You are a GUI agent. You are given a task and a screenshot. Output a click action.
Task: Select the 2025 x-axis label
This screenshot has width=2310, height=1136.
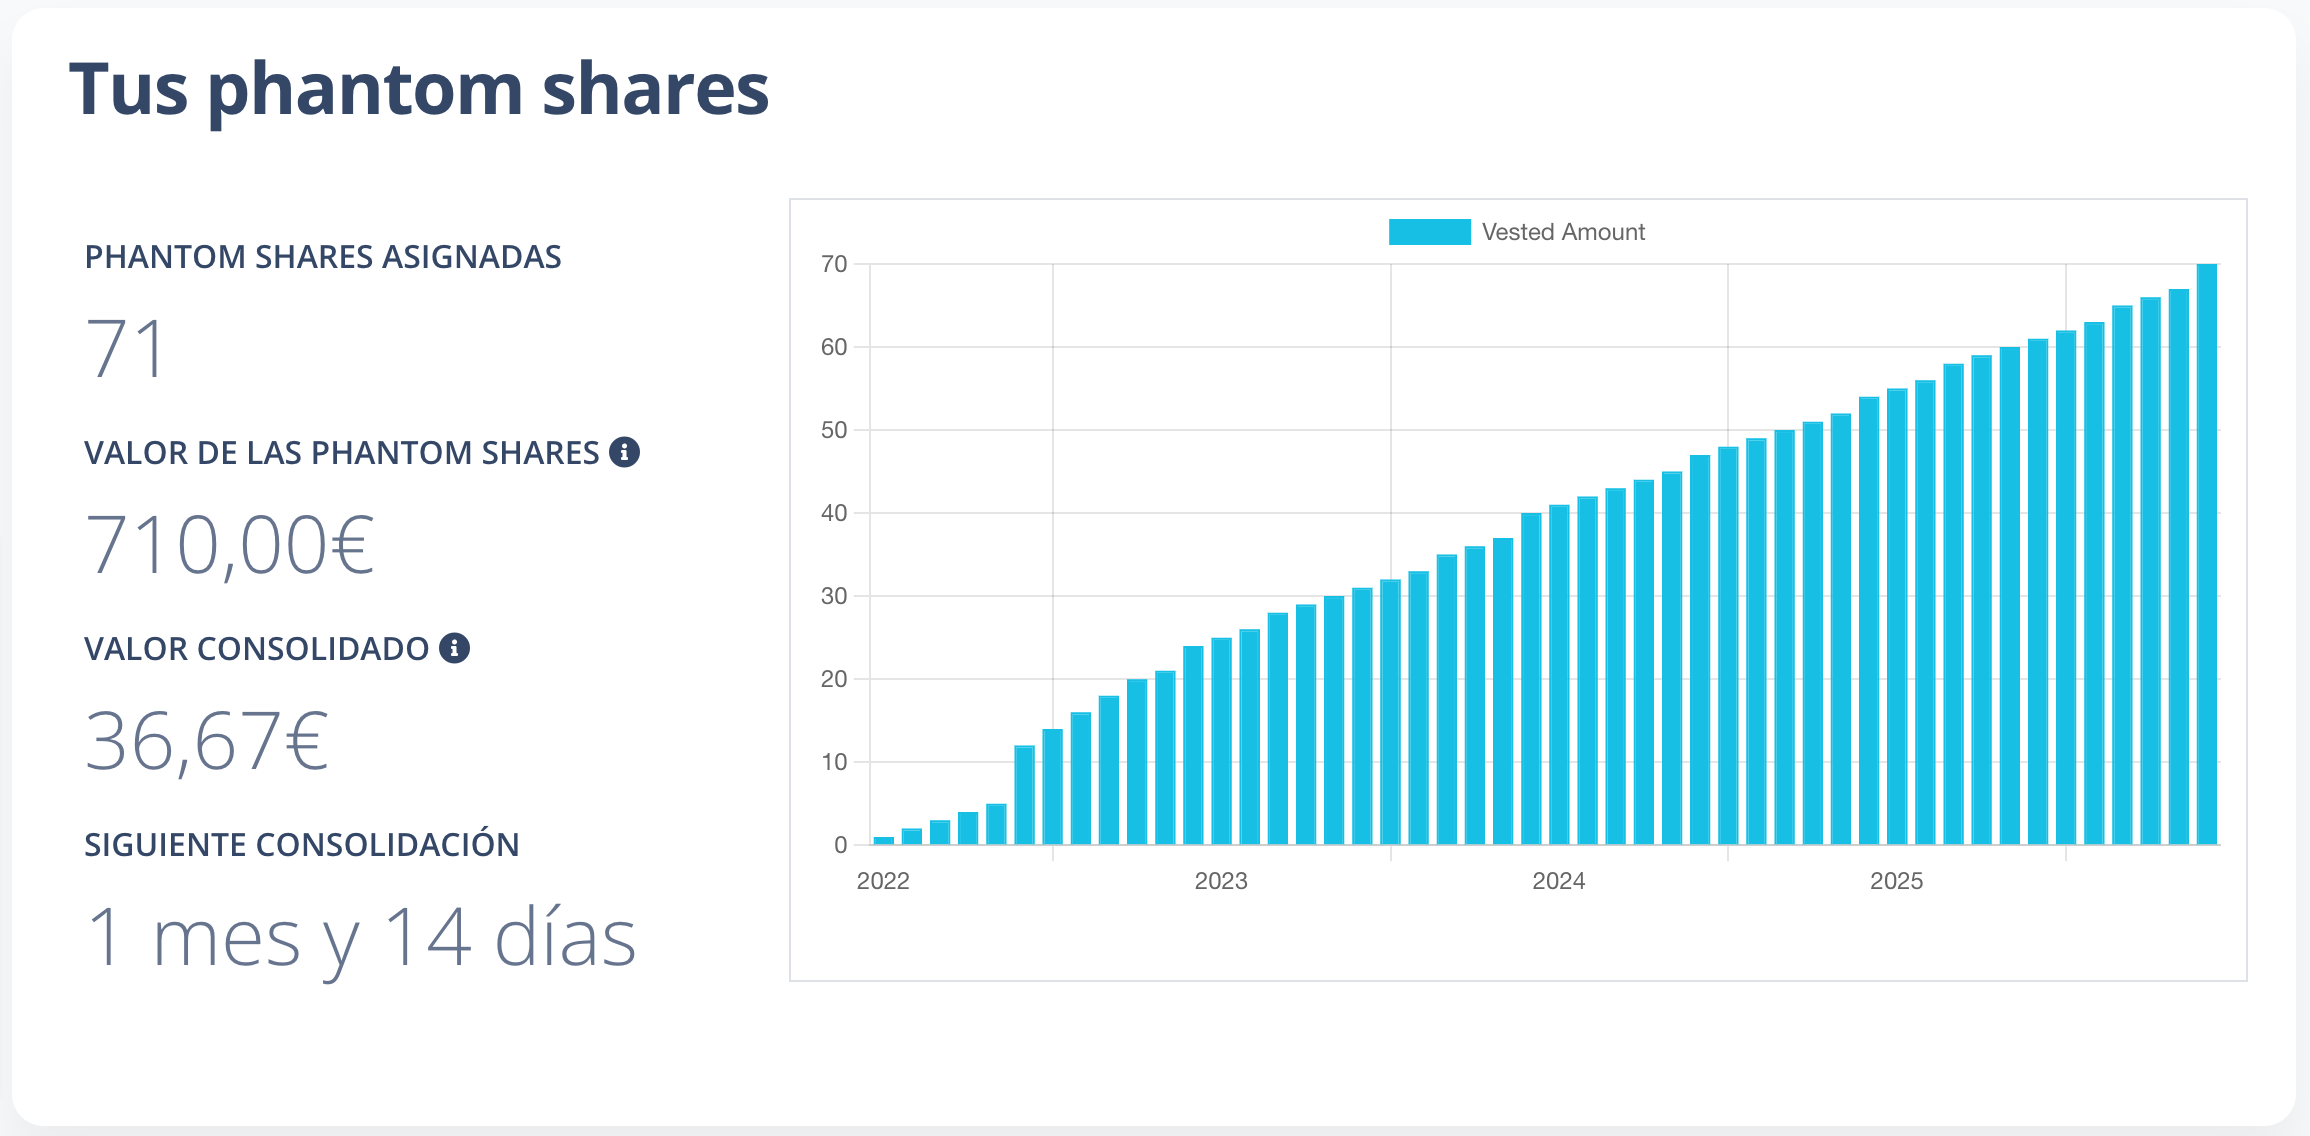point(1896,881)
